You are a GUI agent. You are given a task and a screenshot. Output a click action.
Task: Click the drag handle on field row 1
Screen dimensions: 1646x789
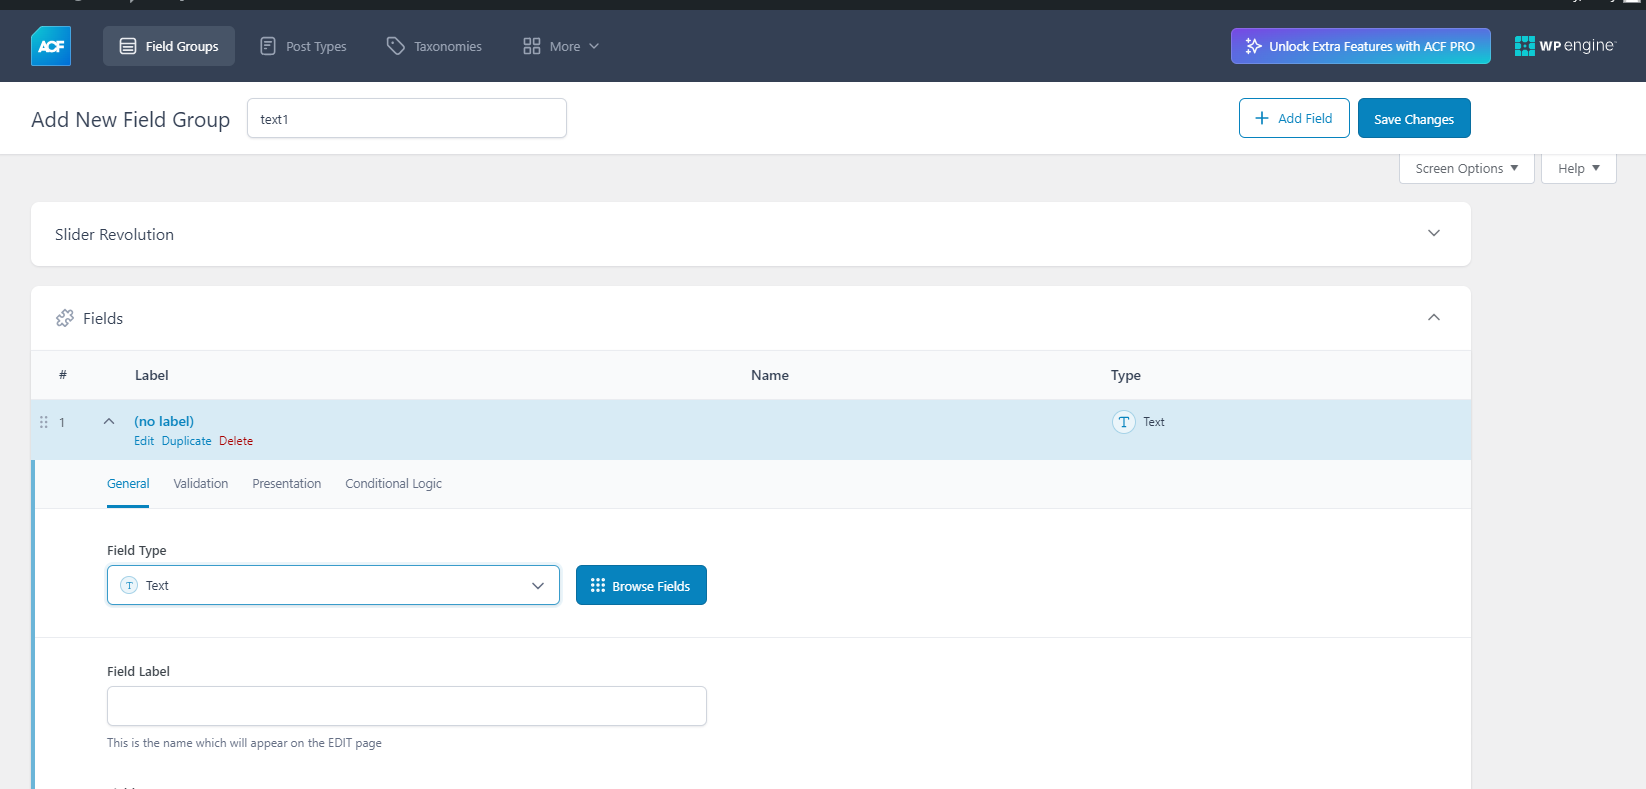pyautogui.click(x=43, y=422)
